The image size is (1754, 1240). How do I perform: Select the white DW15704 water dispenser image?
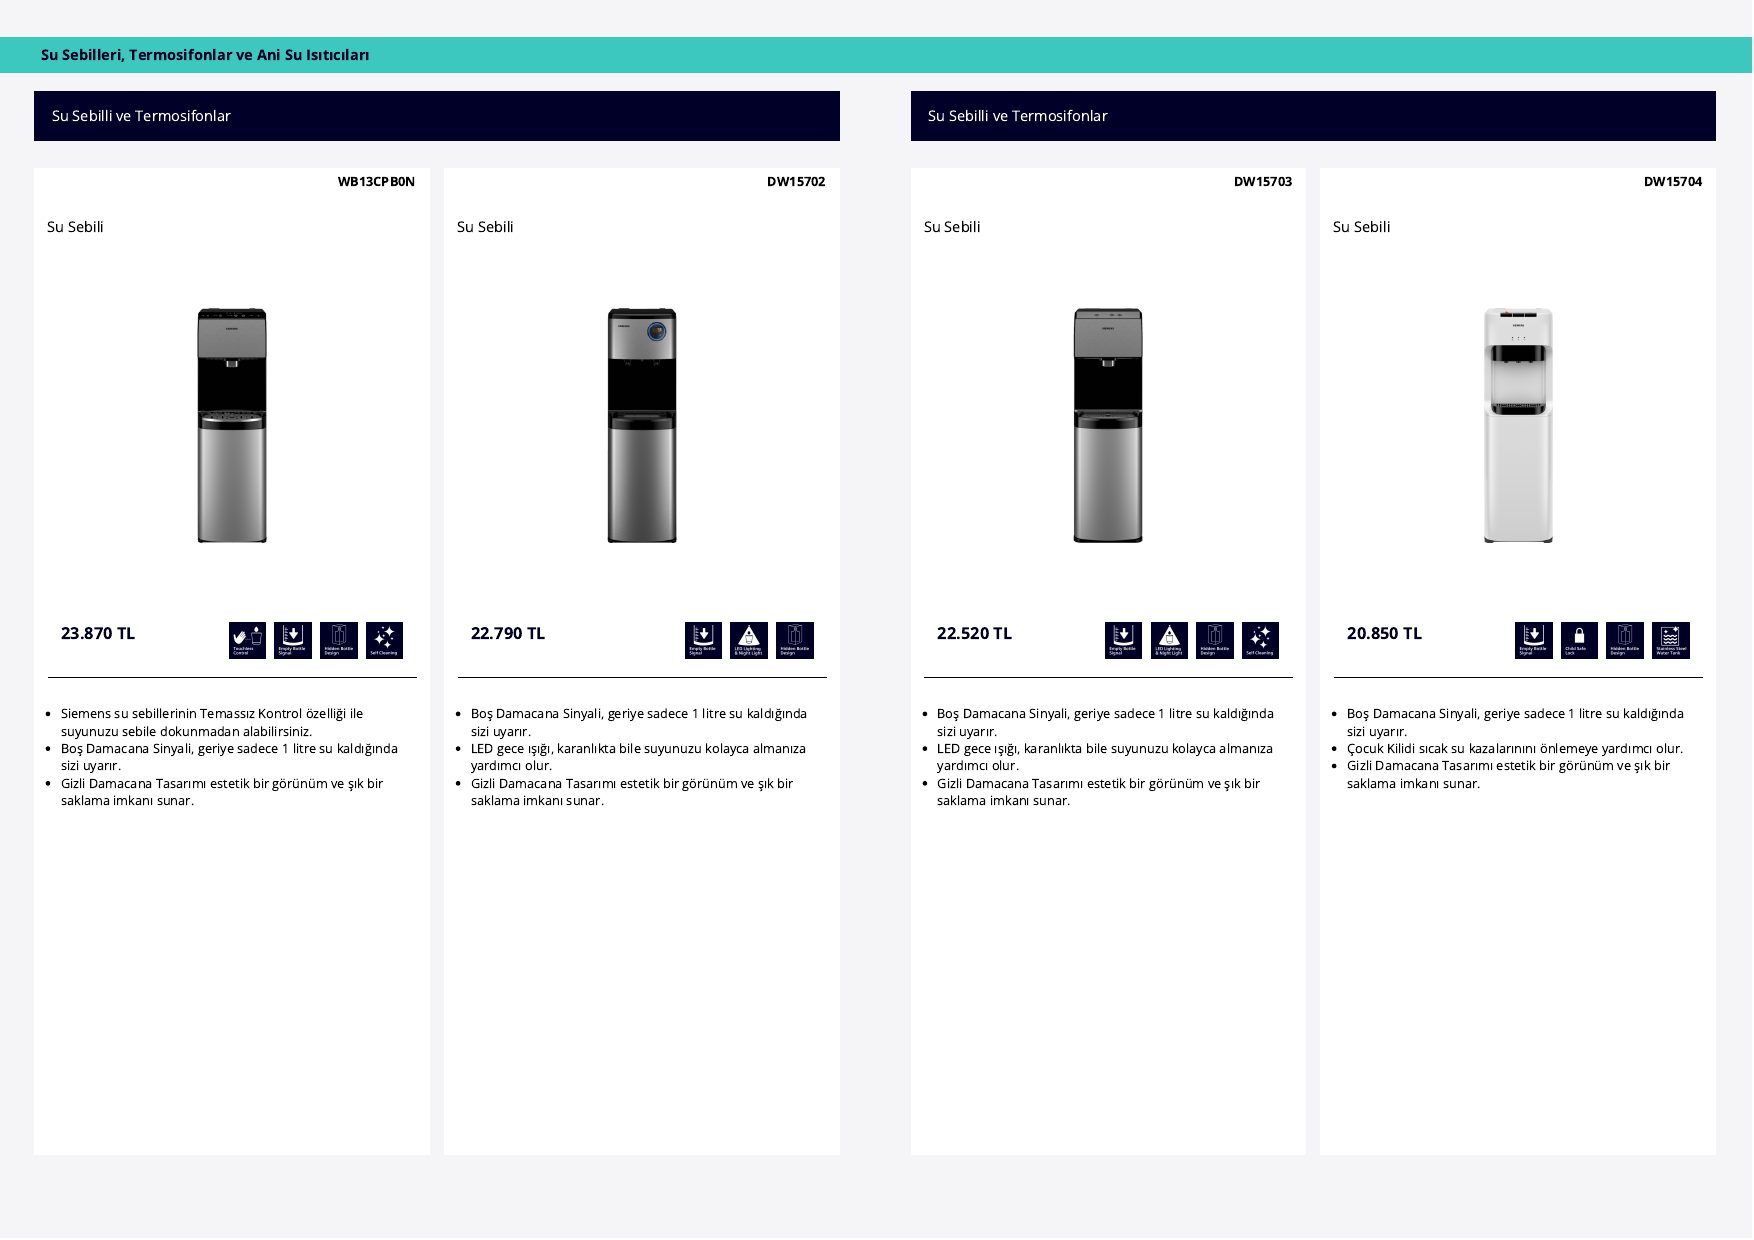pyautogui.click(x=1518, y=426)
